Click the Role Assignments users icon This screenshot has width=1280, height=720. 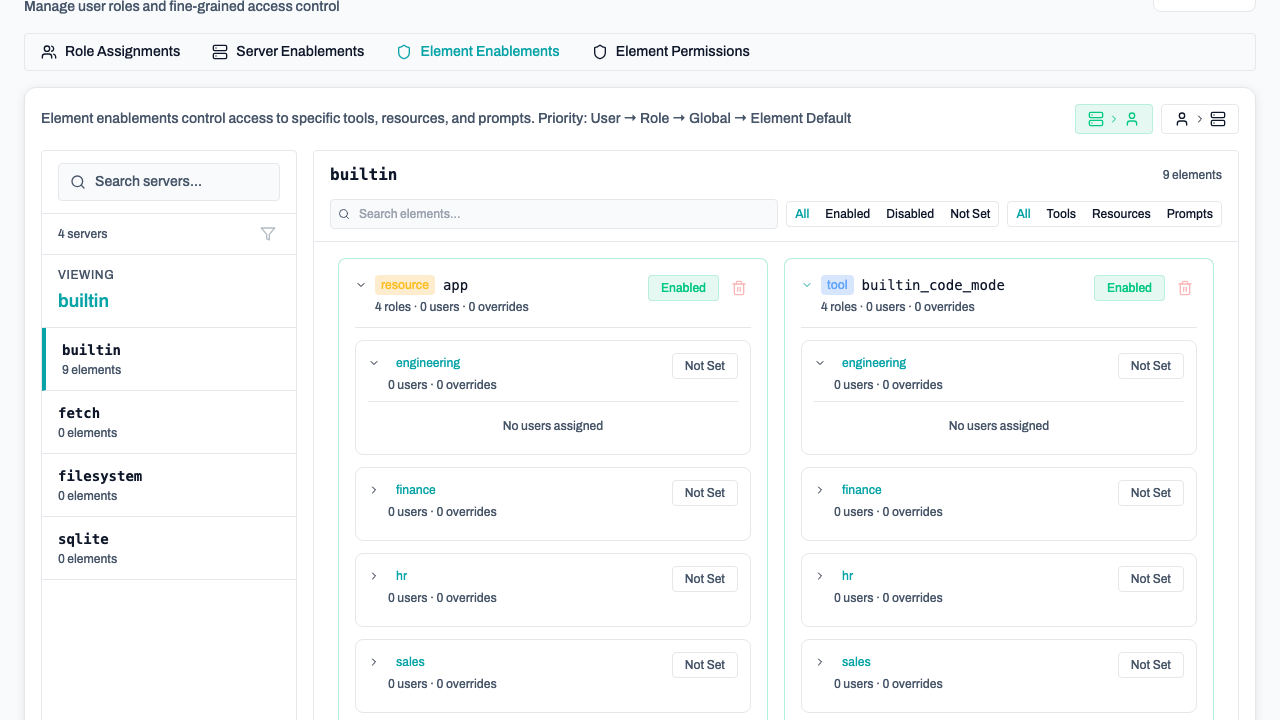pos(49,52)
